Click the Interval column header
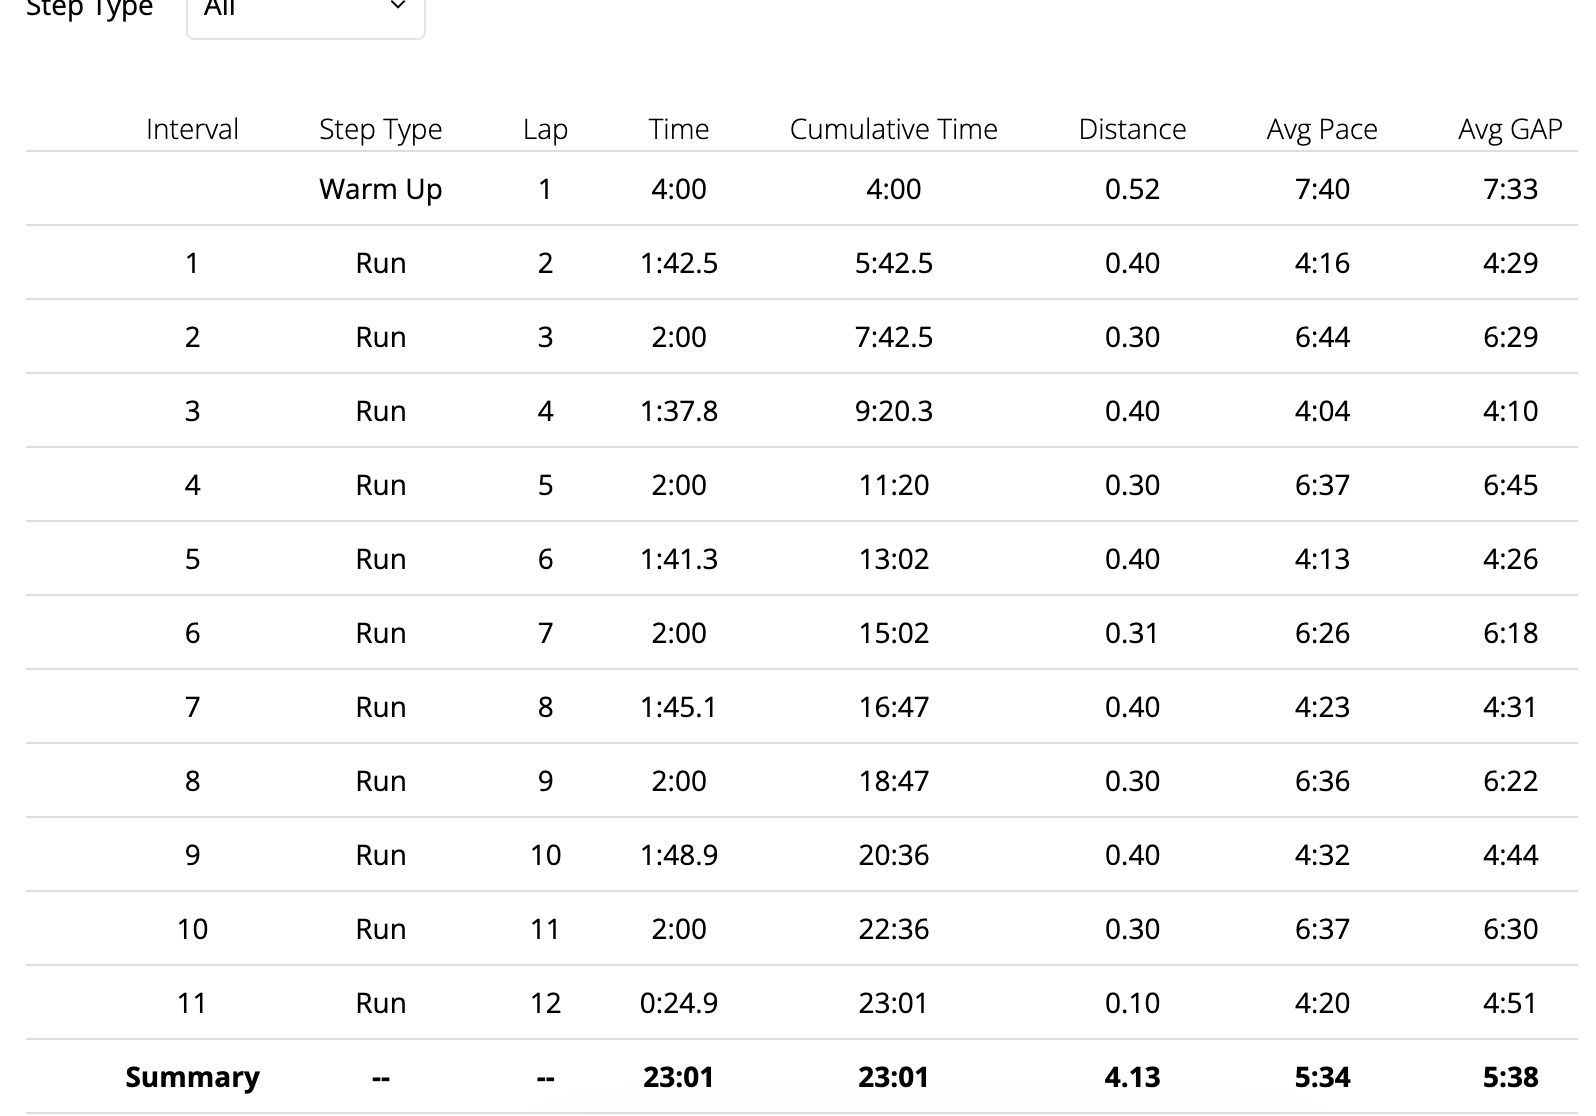 click(x=192, y=129)
